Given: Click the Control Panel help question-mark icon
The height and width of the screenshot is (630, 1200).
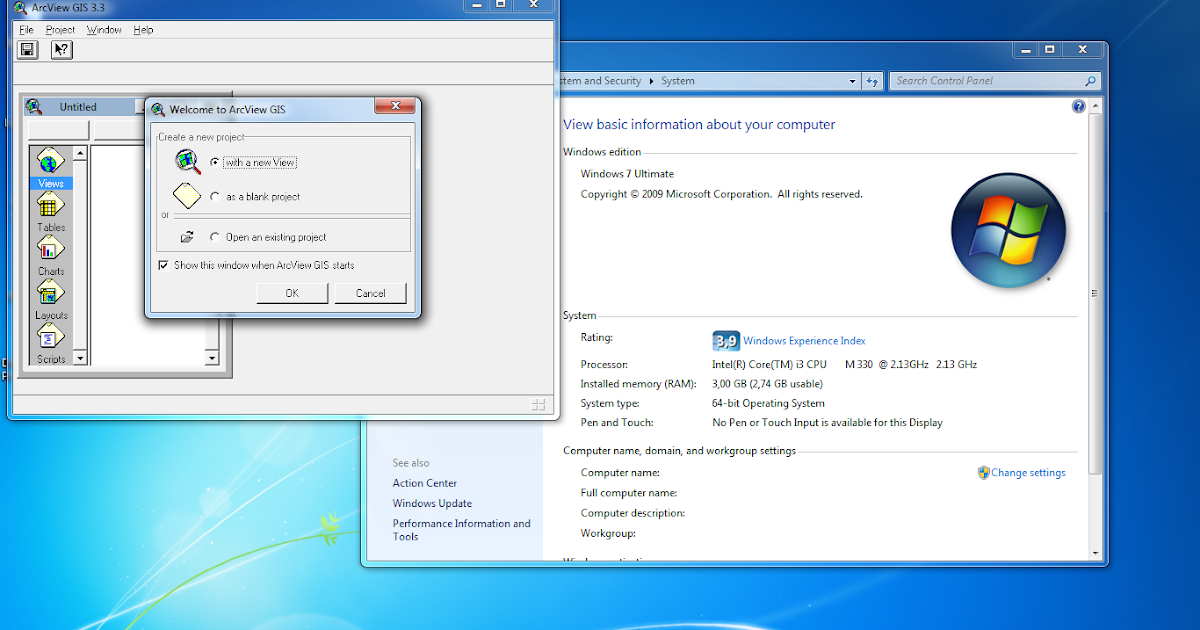Looking at the screenshot, I should point(1079,106).
